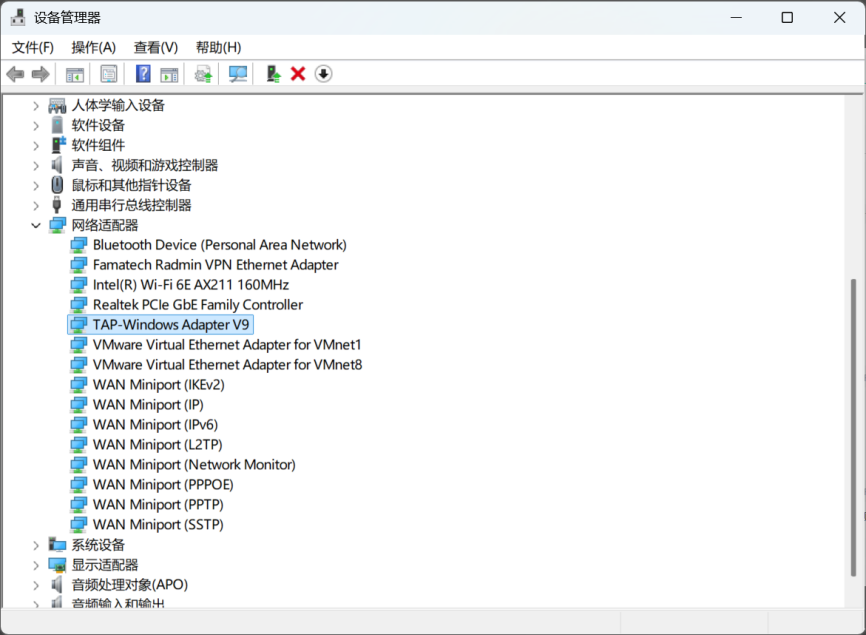This screenshot has height=635, width=866.
Task: Expand the 软件组件 category
Action: click(36, 146)
